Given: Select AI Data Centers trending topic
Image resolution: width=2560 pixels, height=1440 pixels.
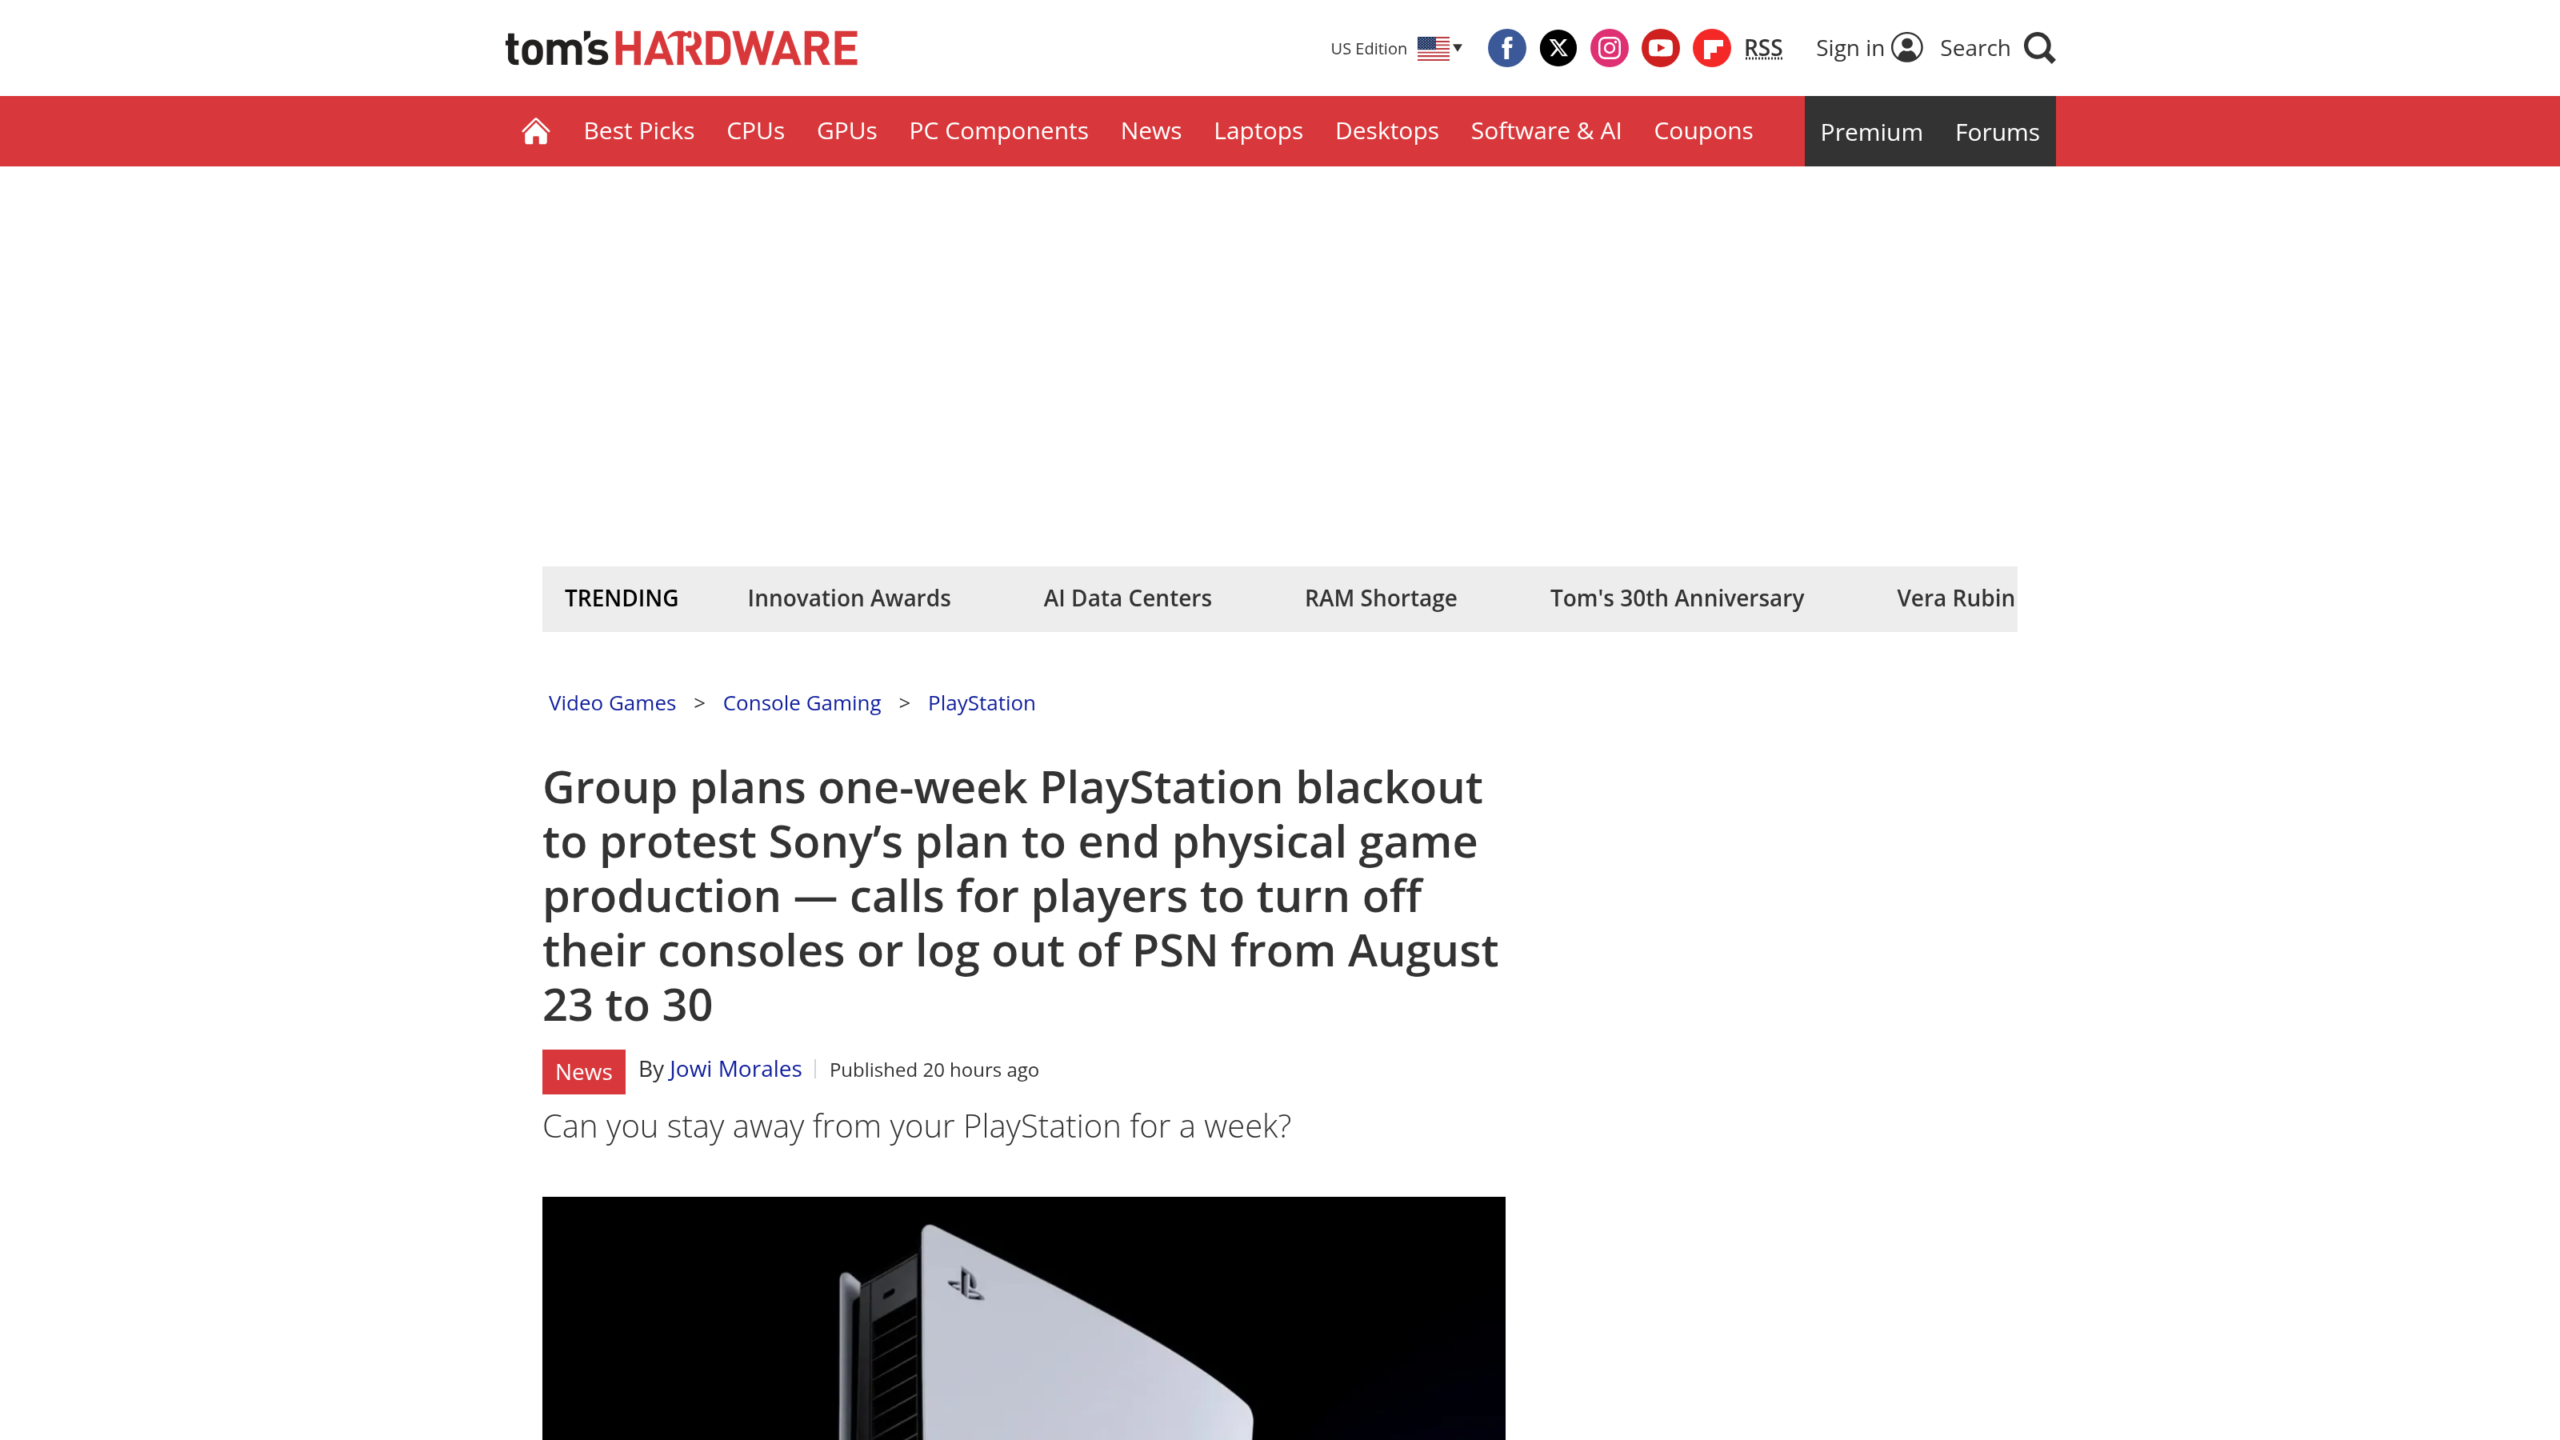Looking at the screenshot, I should pos(1127,598).
